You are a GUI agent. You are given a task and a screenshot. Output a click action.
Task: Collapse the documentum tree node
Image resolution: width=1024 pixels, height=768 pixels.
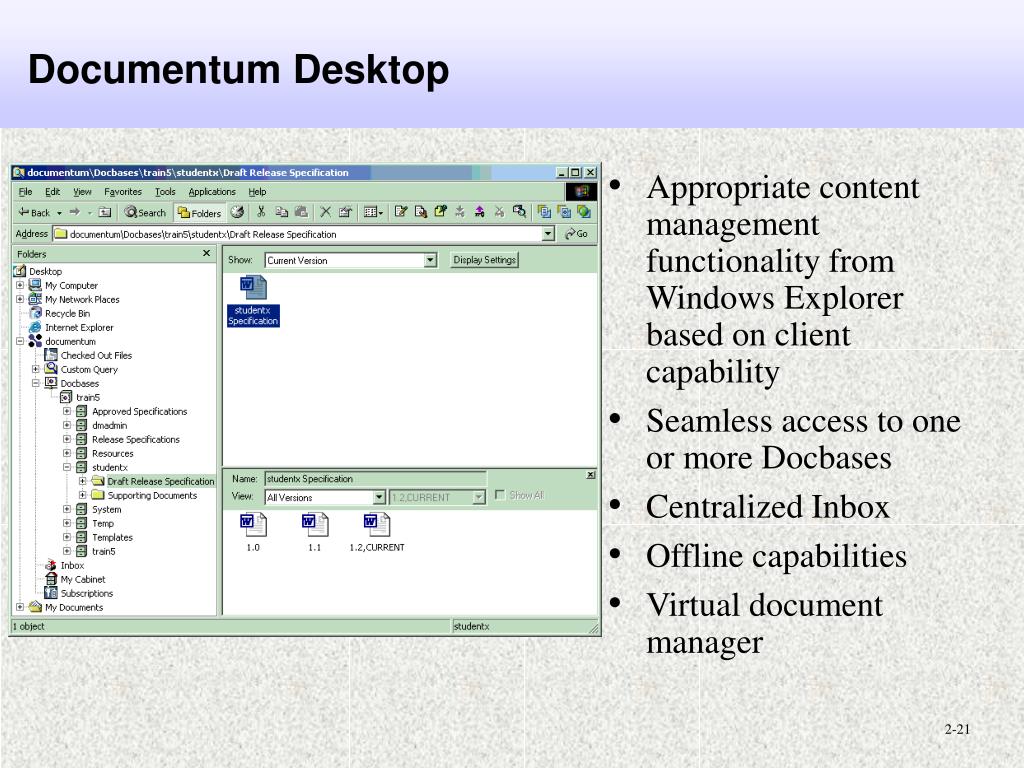[x=20, y=341]
